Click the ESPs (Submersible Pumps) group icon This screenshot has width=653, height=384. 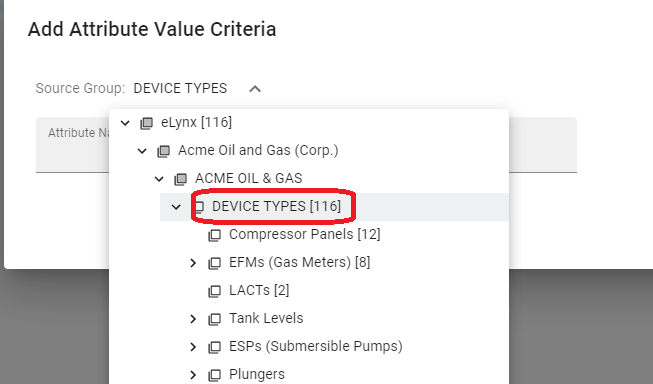214,347
